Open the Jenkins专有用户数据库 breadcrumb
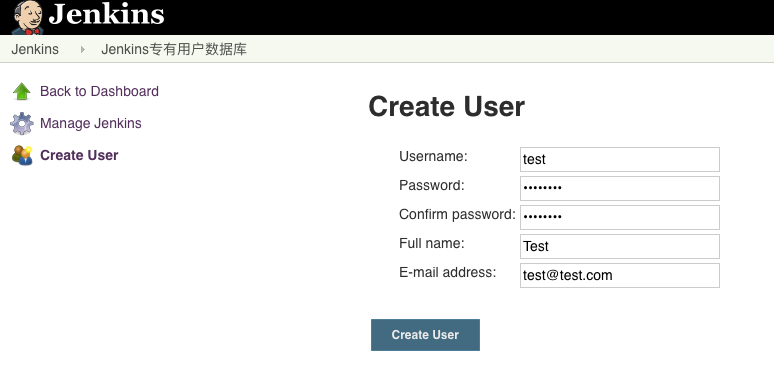The height and width of the screenshot is (375, 774). coord(174,49)
